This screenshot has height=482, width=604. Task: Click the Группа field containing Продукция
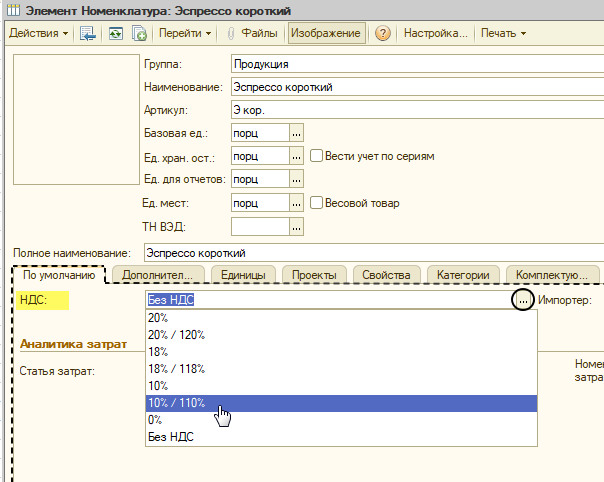coord(417,64)
